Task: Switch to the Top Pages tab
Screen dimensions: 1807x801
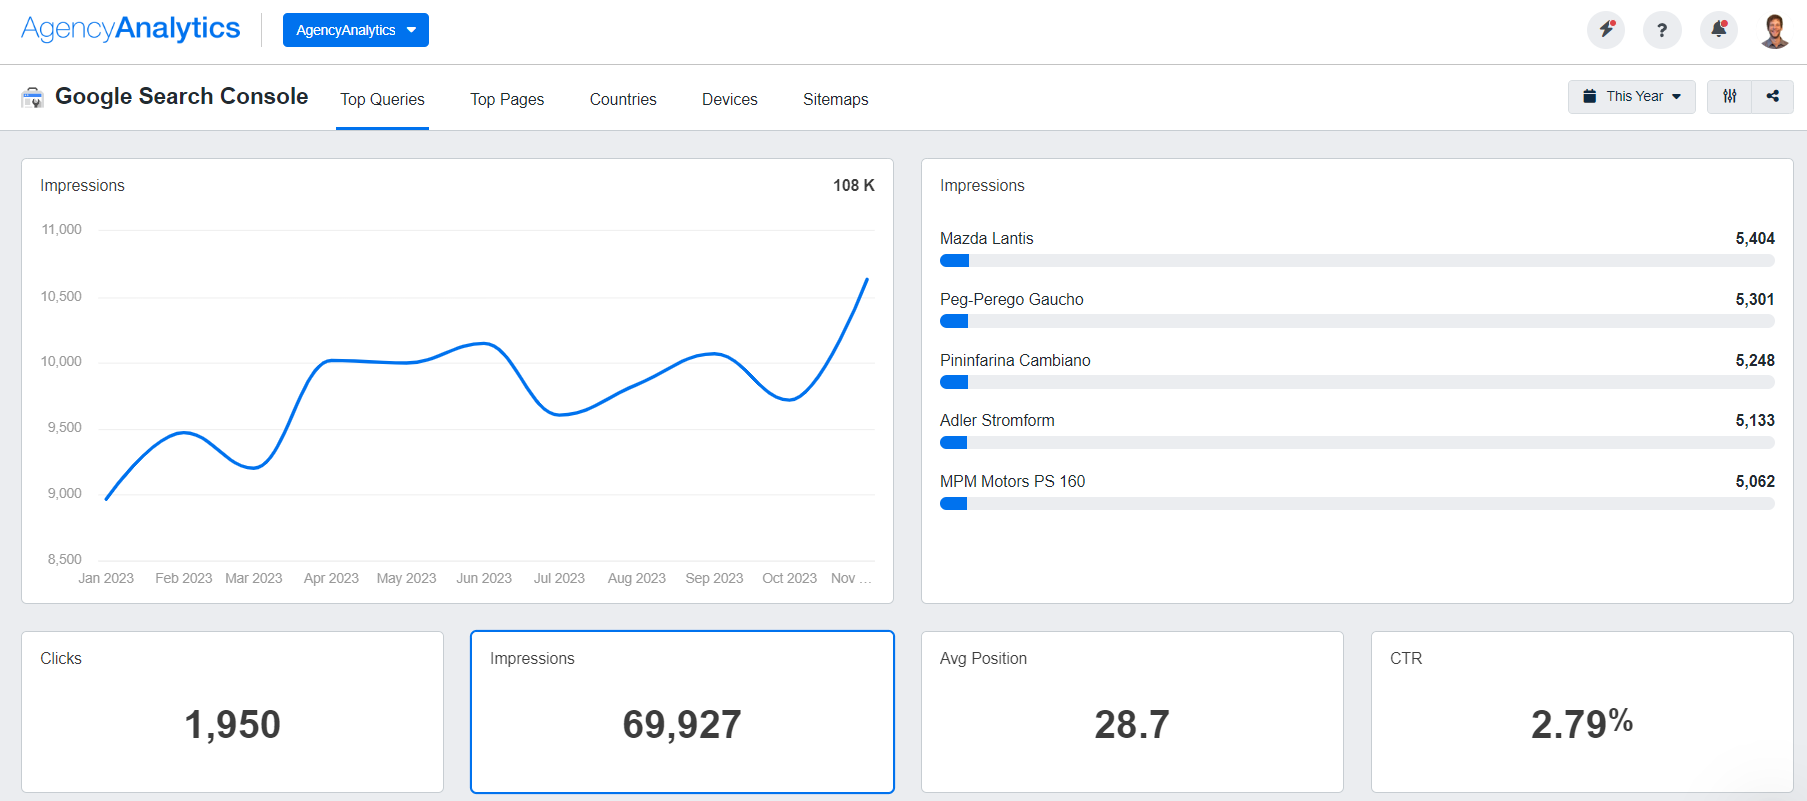Action: (507, 99)
